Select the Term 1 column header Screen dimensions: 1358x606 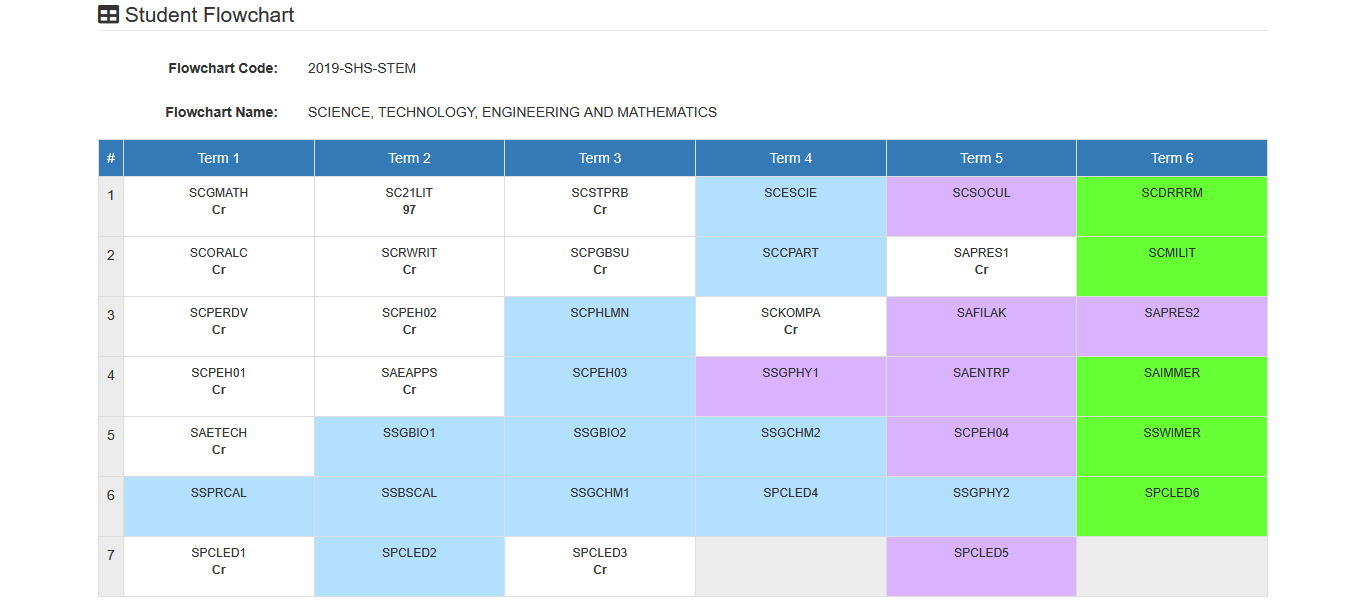click(219, 158)
